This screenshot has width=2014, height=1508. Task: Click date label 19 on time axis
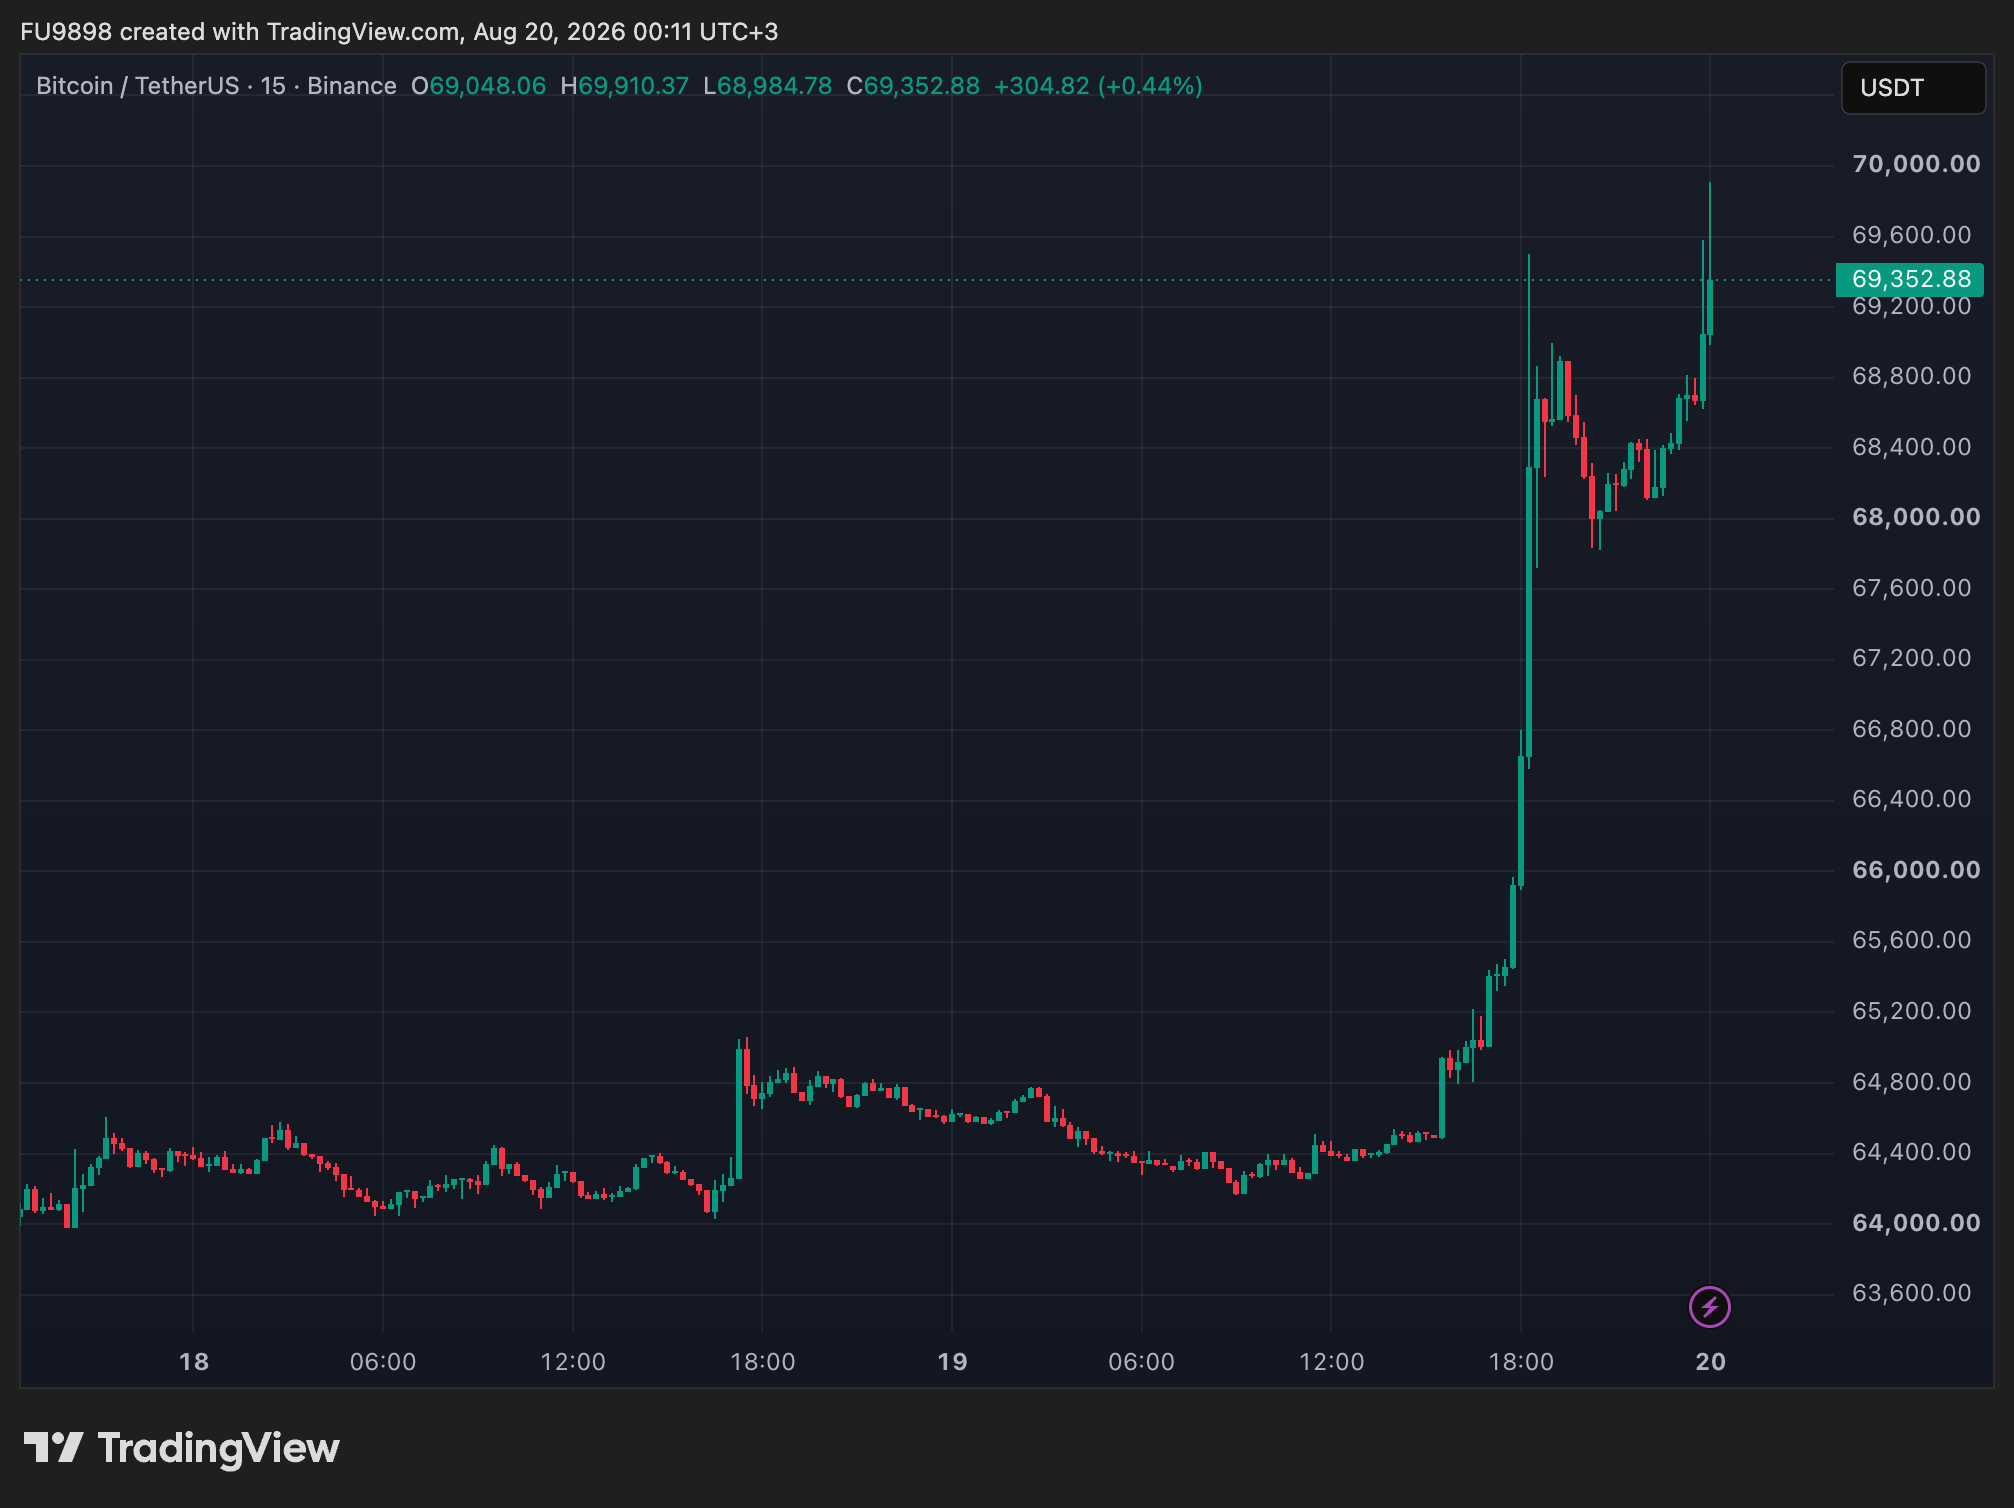(x=952, y=1362)
